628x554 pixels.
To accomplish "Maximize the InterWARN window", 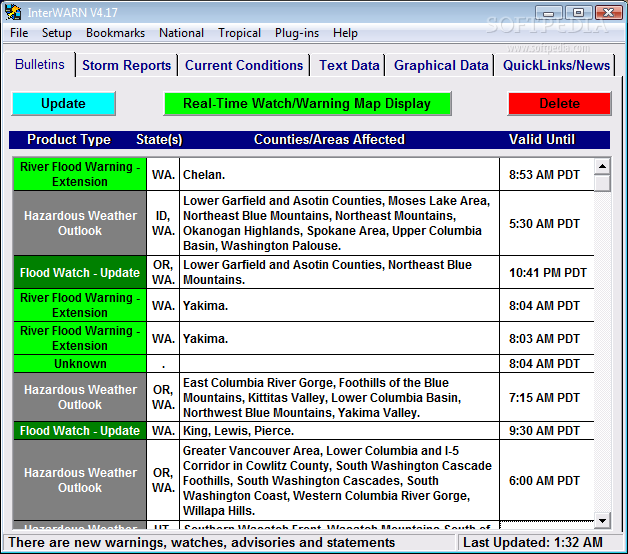I will (578, 13).
